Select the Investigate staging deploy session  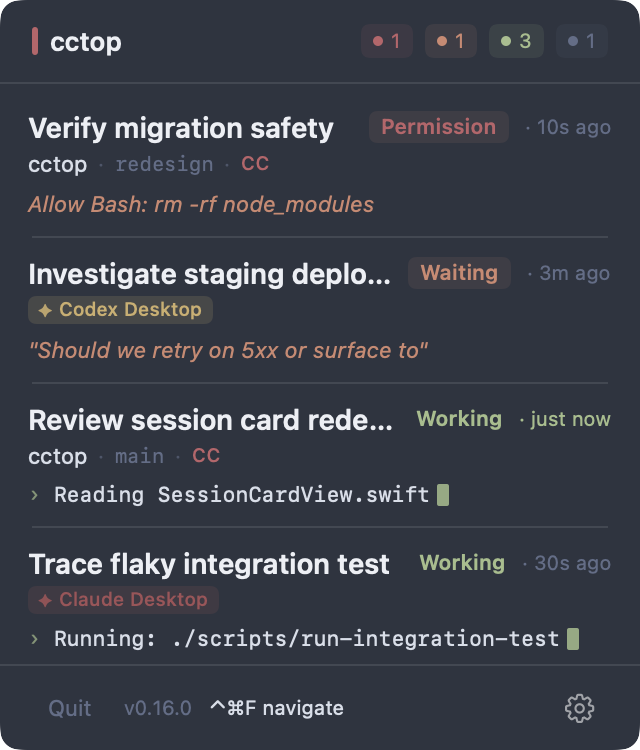point(320,310)
